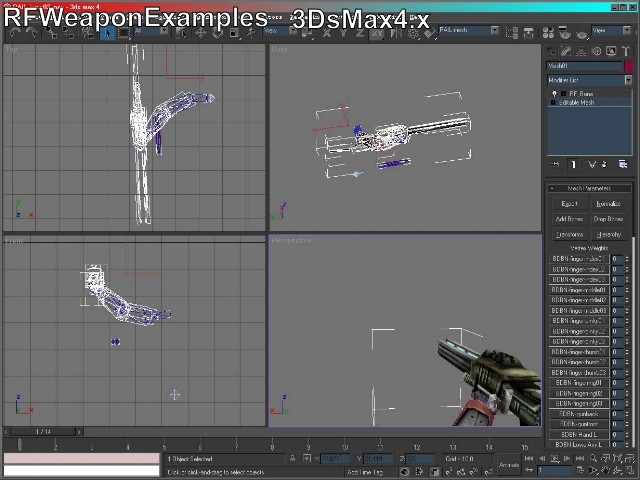This screenshot has width=640, height=480.
Task: Click the time slider left arrow
Action: tap(7, 431)
